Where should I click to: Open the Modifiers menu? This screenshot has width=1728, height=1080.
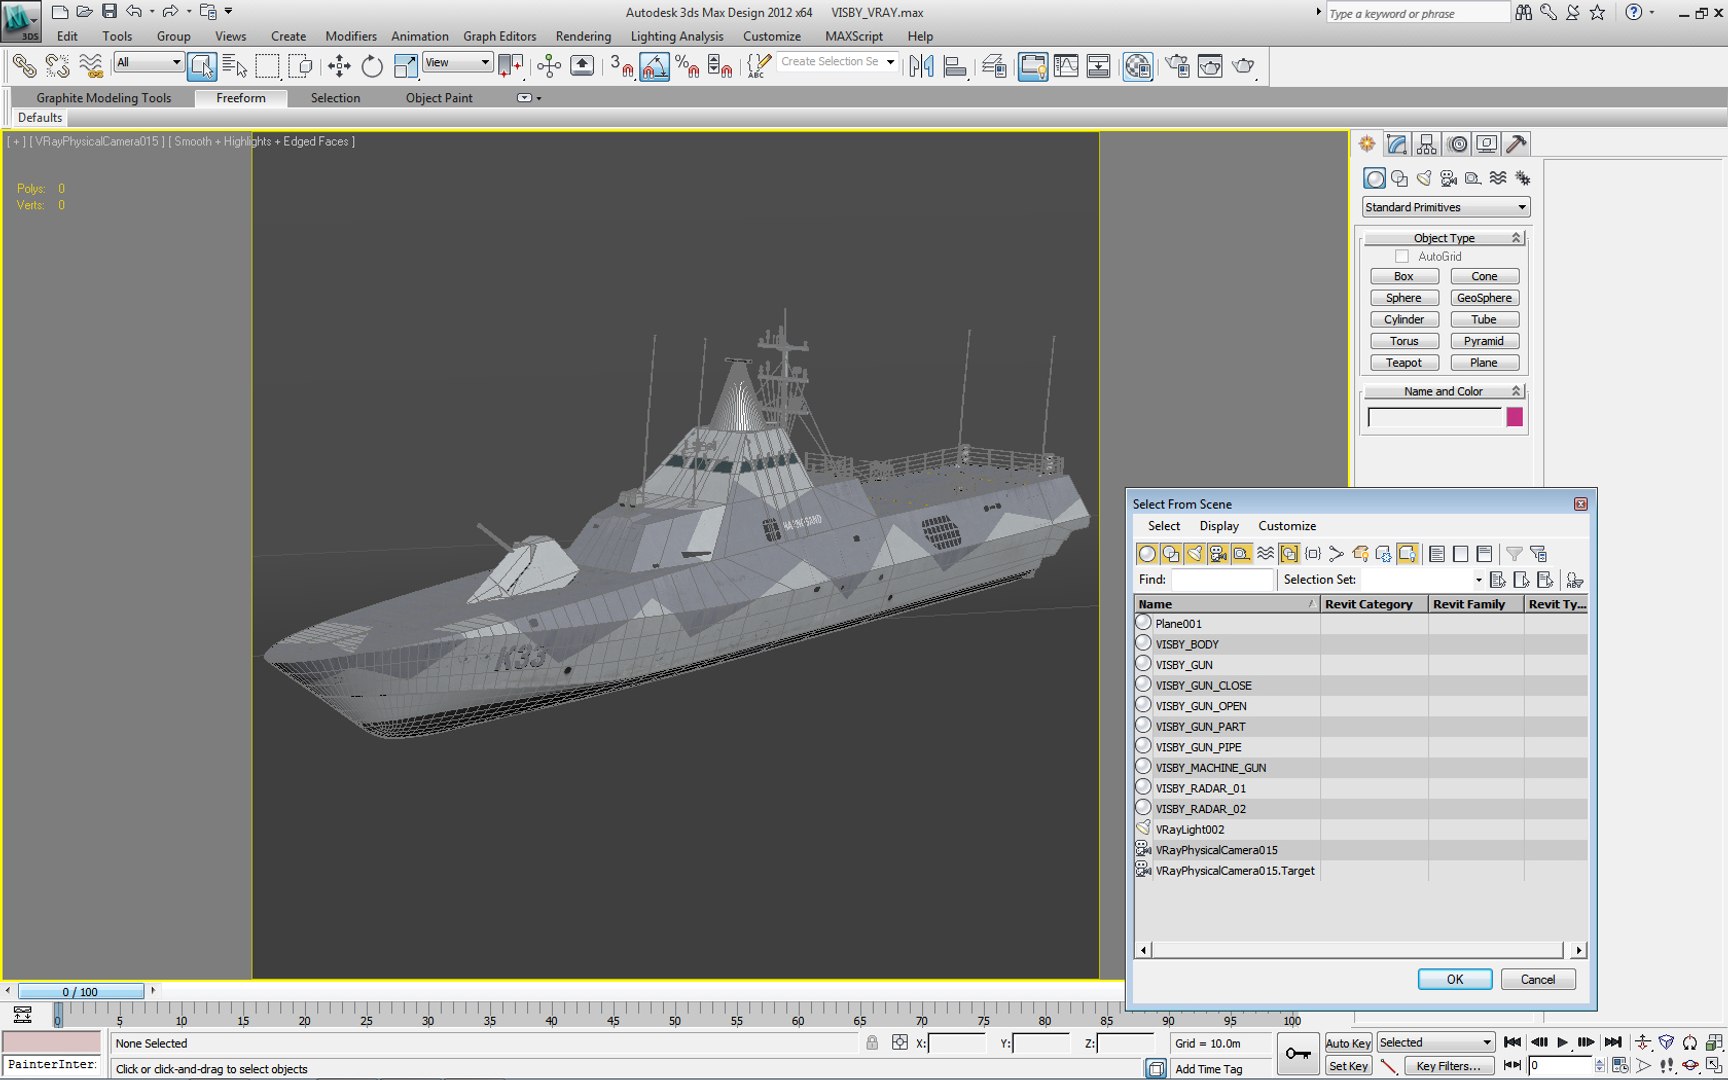point(351,36)
